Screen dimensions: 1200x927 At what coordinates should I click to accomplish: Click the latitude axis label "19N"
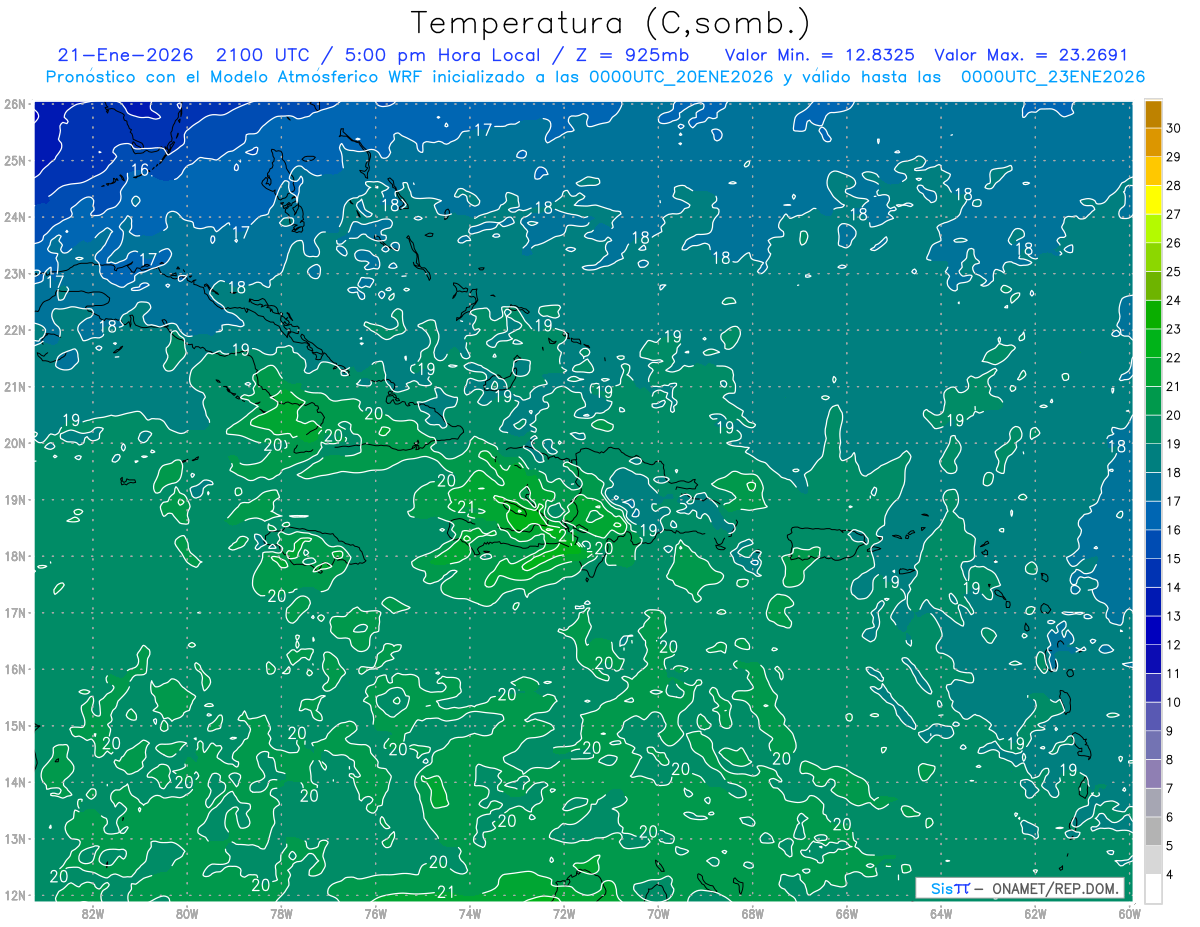click(15, 499)
